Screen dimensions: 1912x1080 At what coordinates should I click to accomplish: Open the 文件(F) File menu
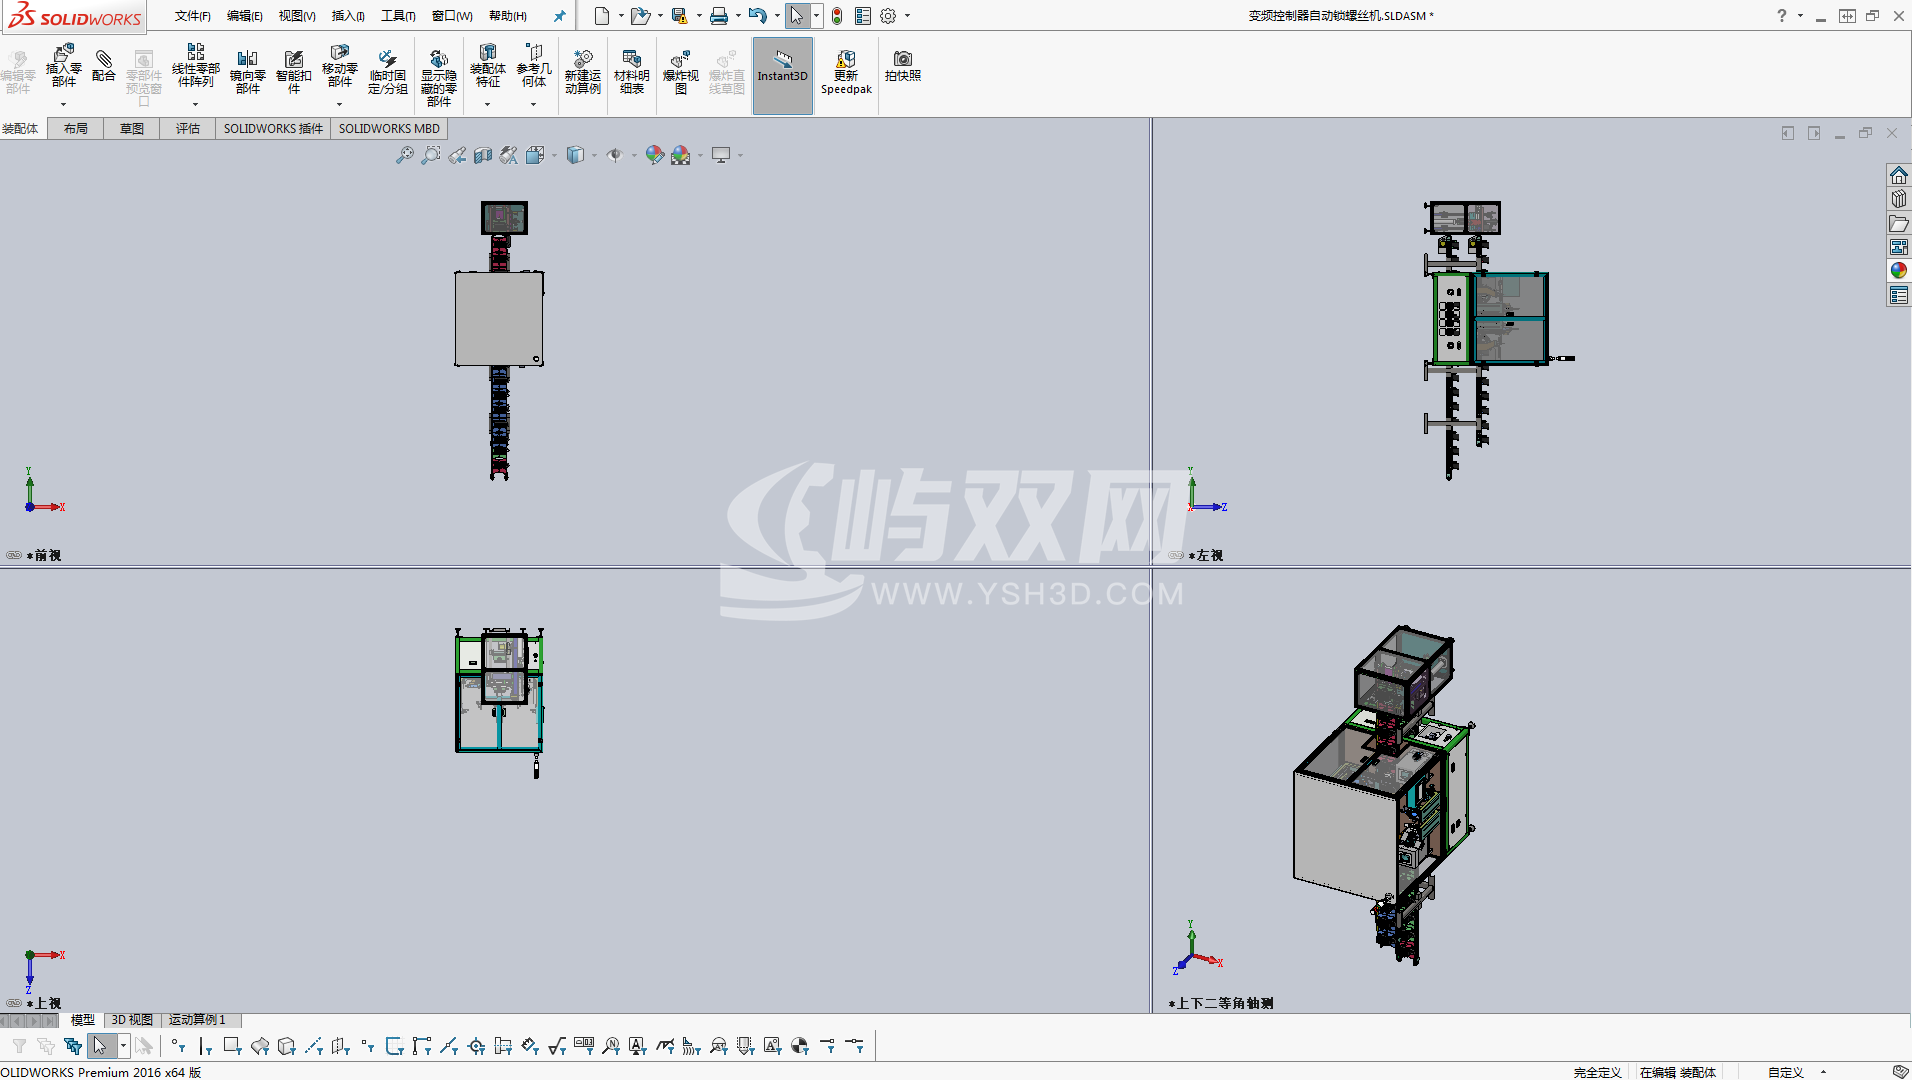193,16
